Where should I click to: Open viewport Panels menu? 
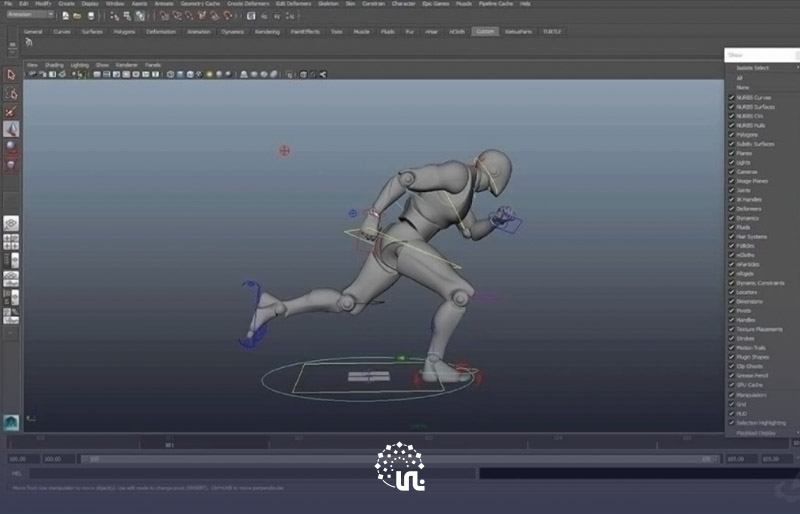point(153,65)
